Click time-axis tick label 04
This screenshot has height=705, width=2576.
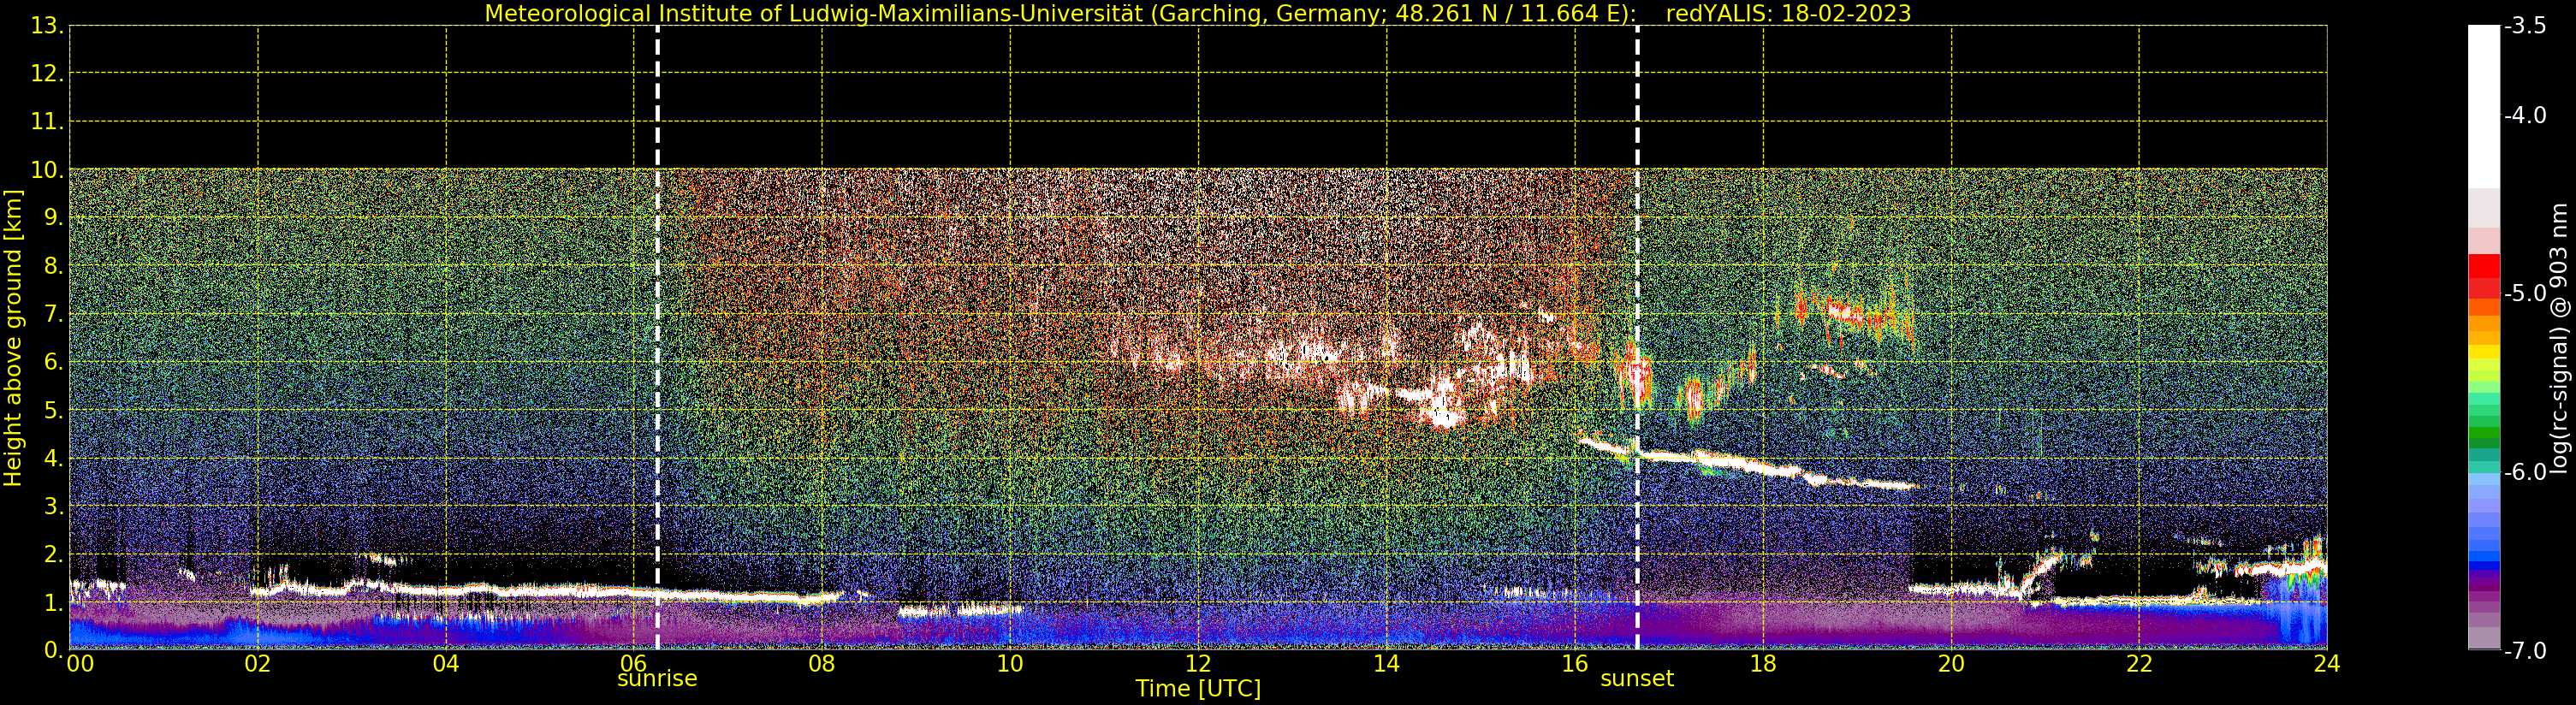tap(446, 664)
